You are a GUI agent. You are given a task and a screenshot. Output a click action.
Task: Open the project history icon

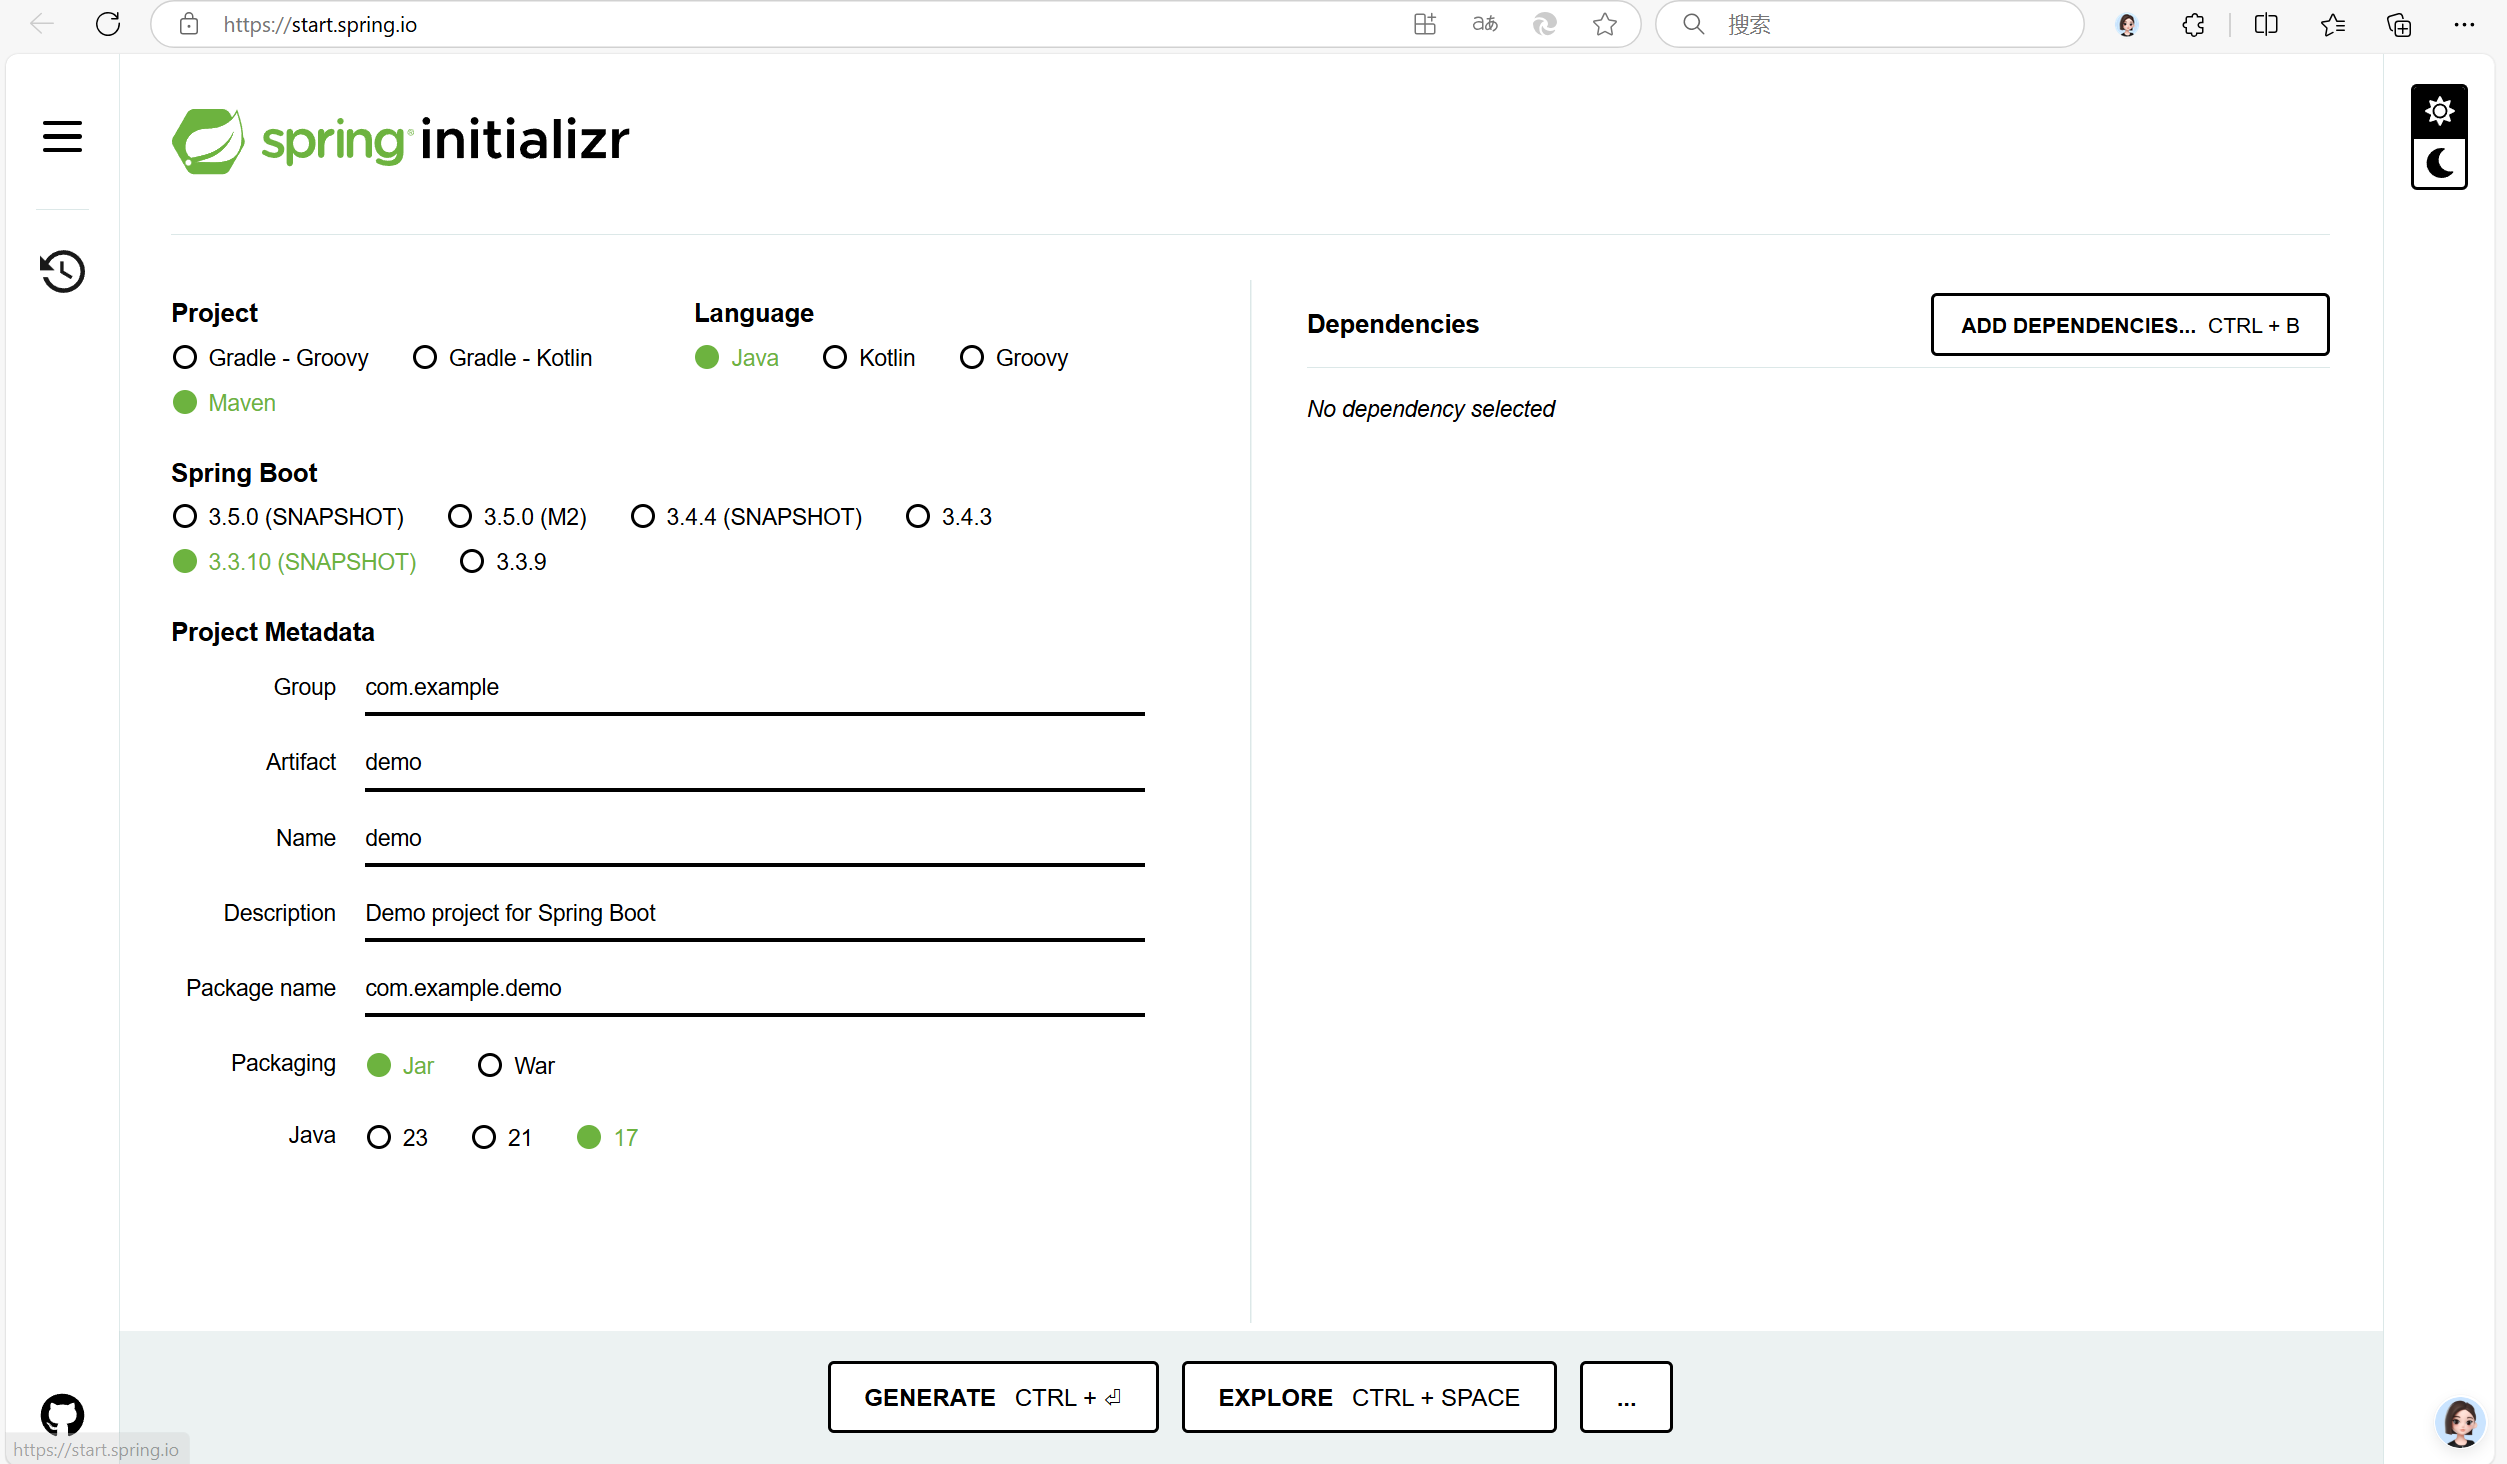(62, 271)
